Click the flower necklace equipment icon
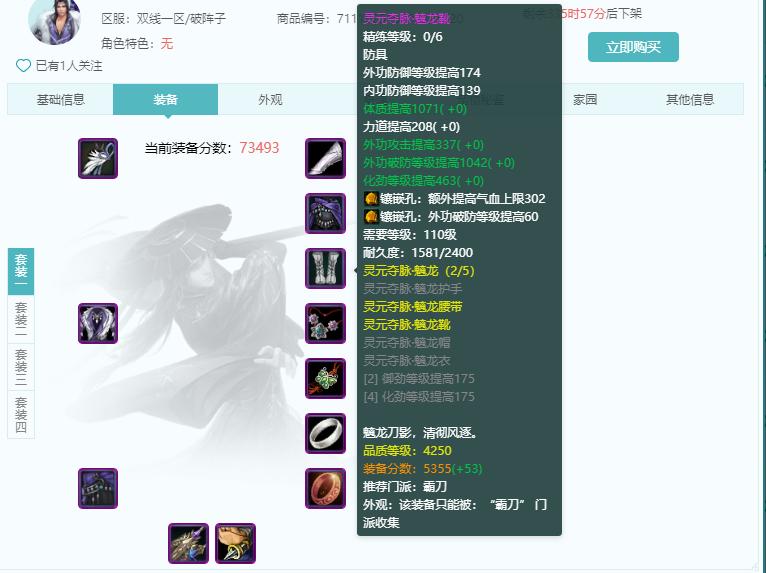 pyautogui.click(x=325, y=323)
